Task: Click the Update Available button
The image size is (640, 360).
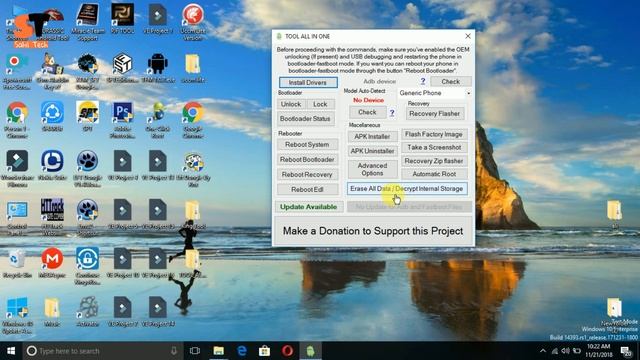Action: tap(309, 207)
